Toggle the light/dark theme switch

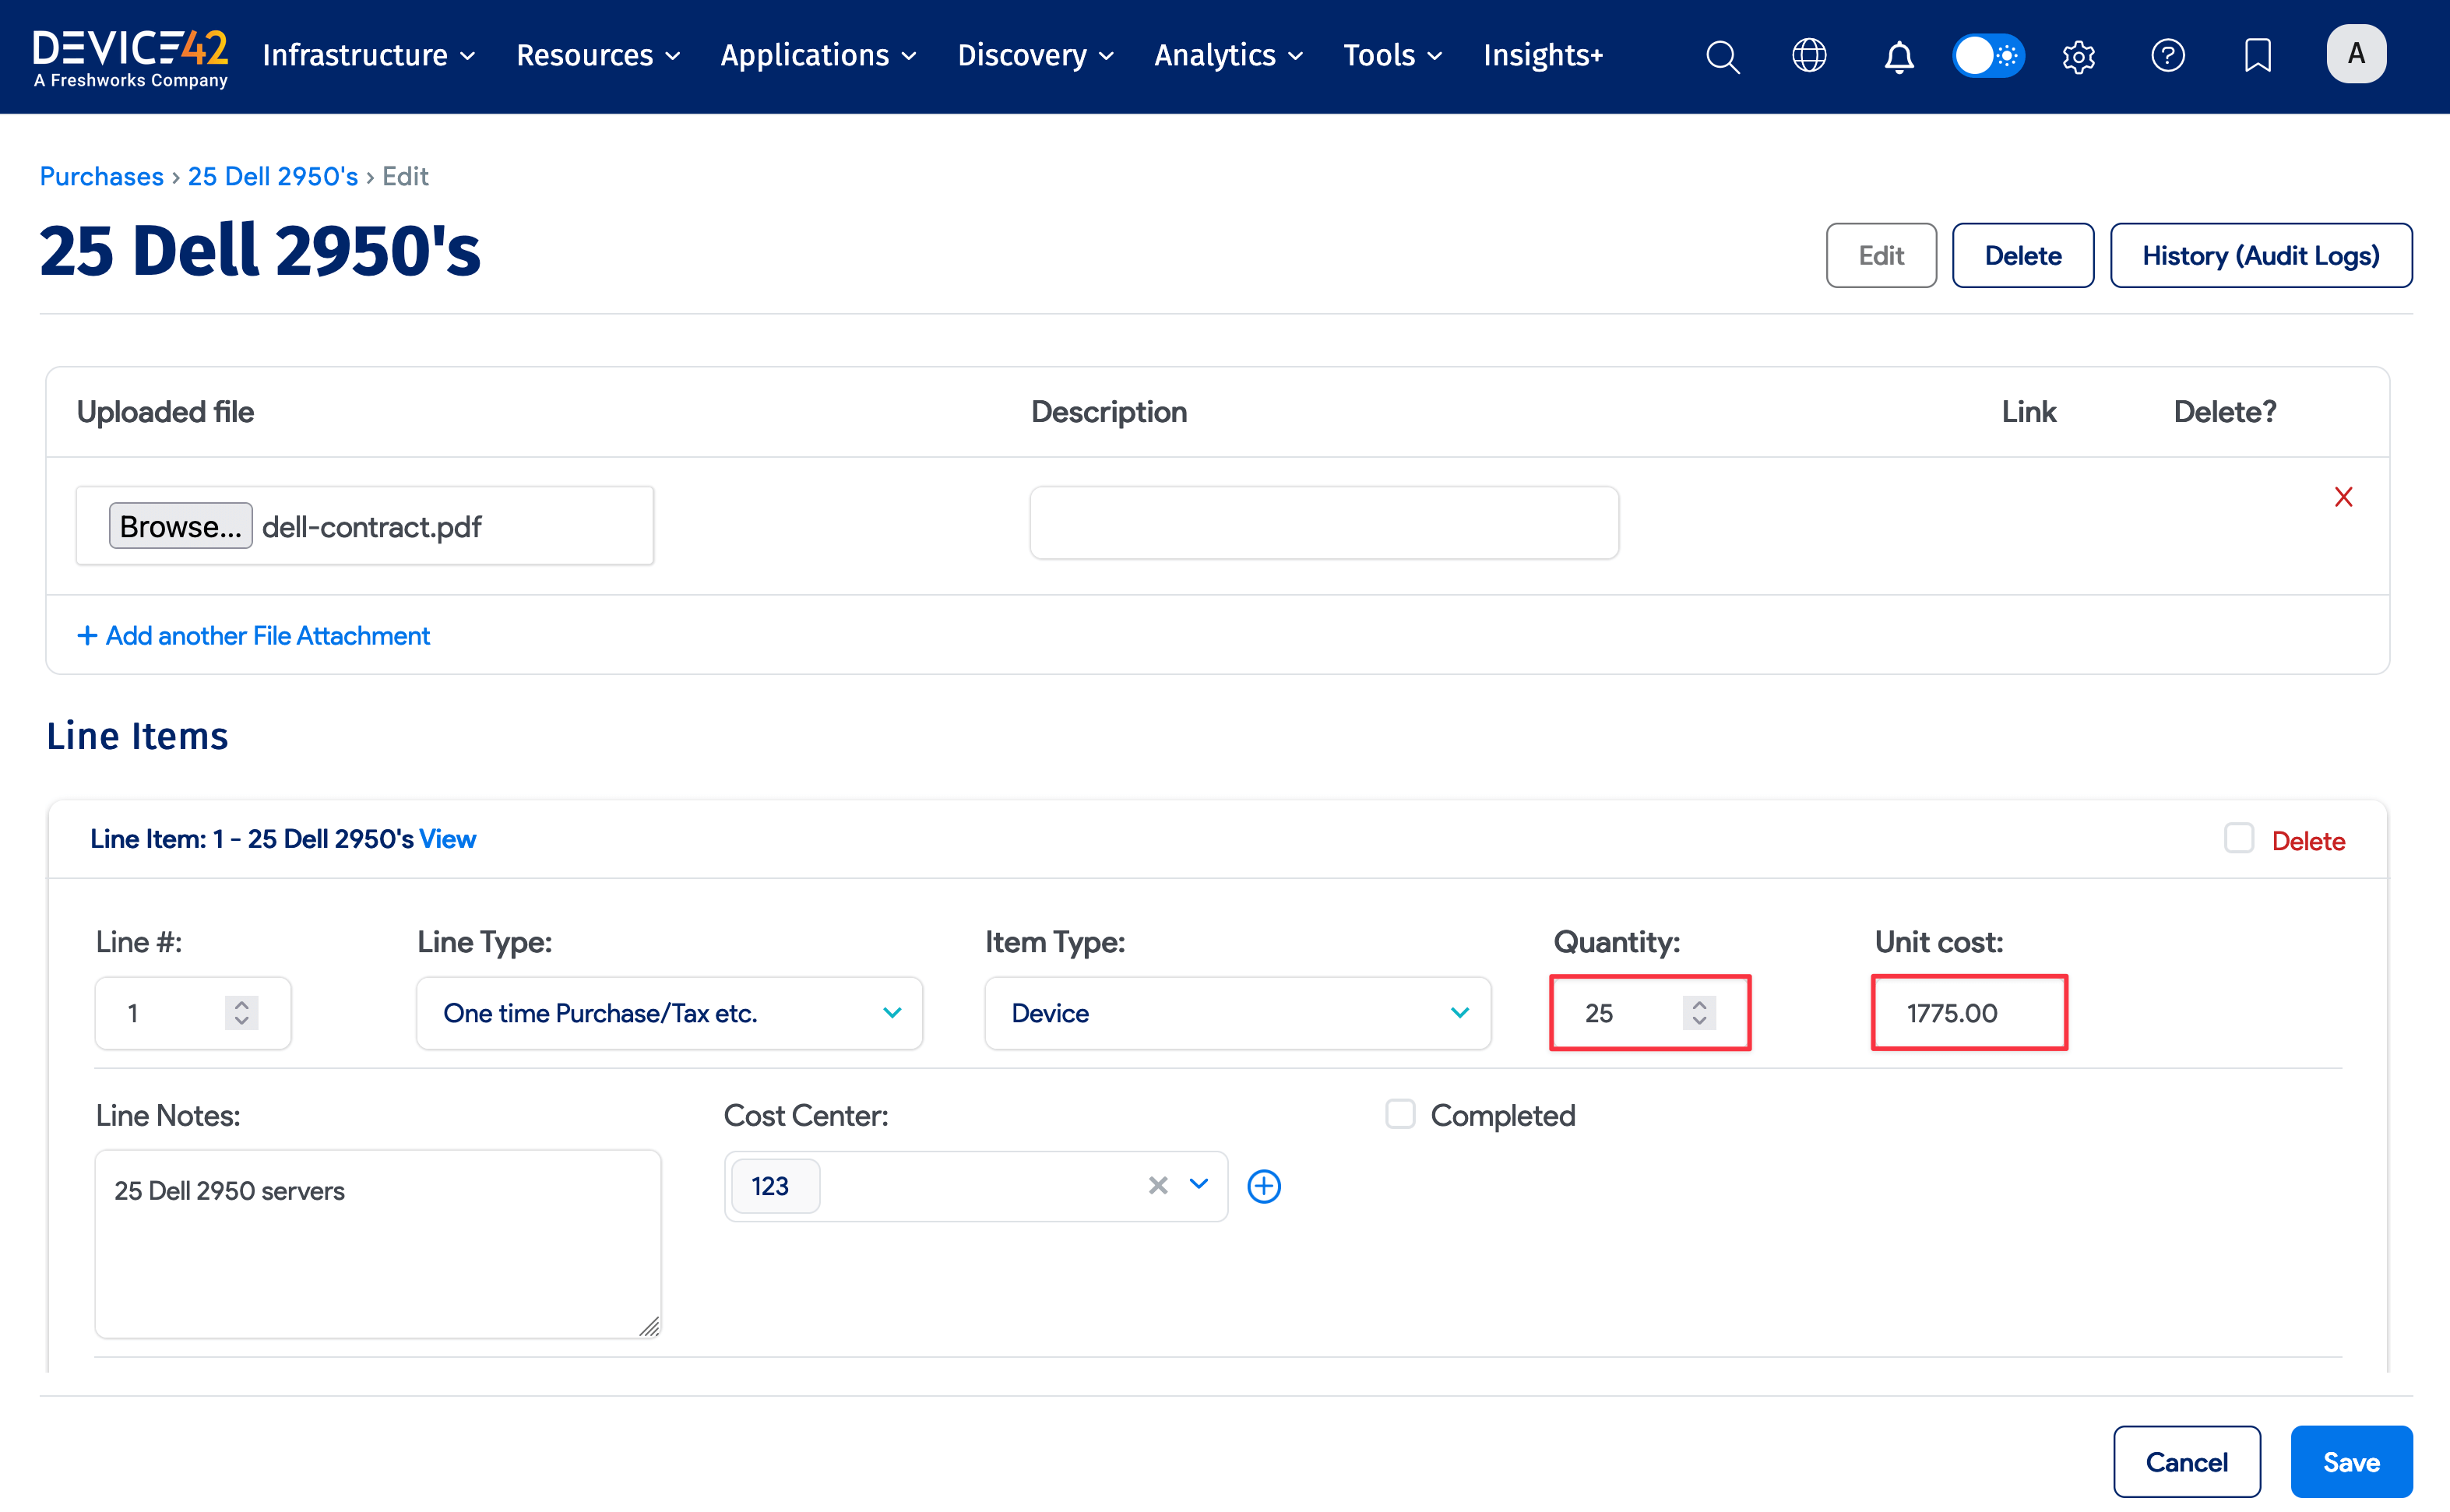[x=1988, y=56]
